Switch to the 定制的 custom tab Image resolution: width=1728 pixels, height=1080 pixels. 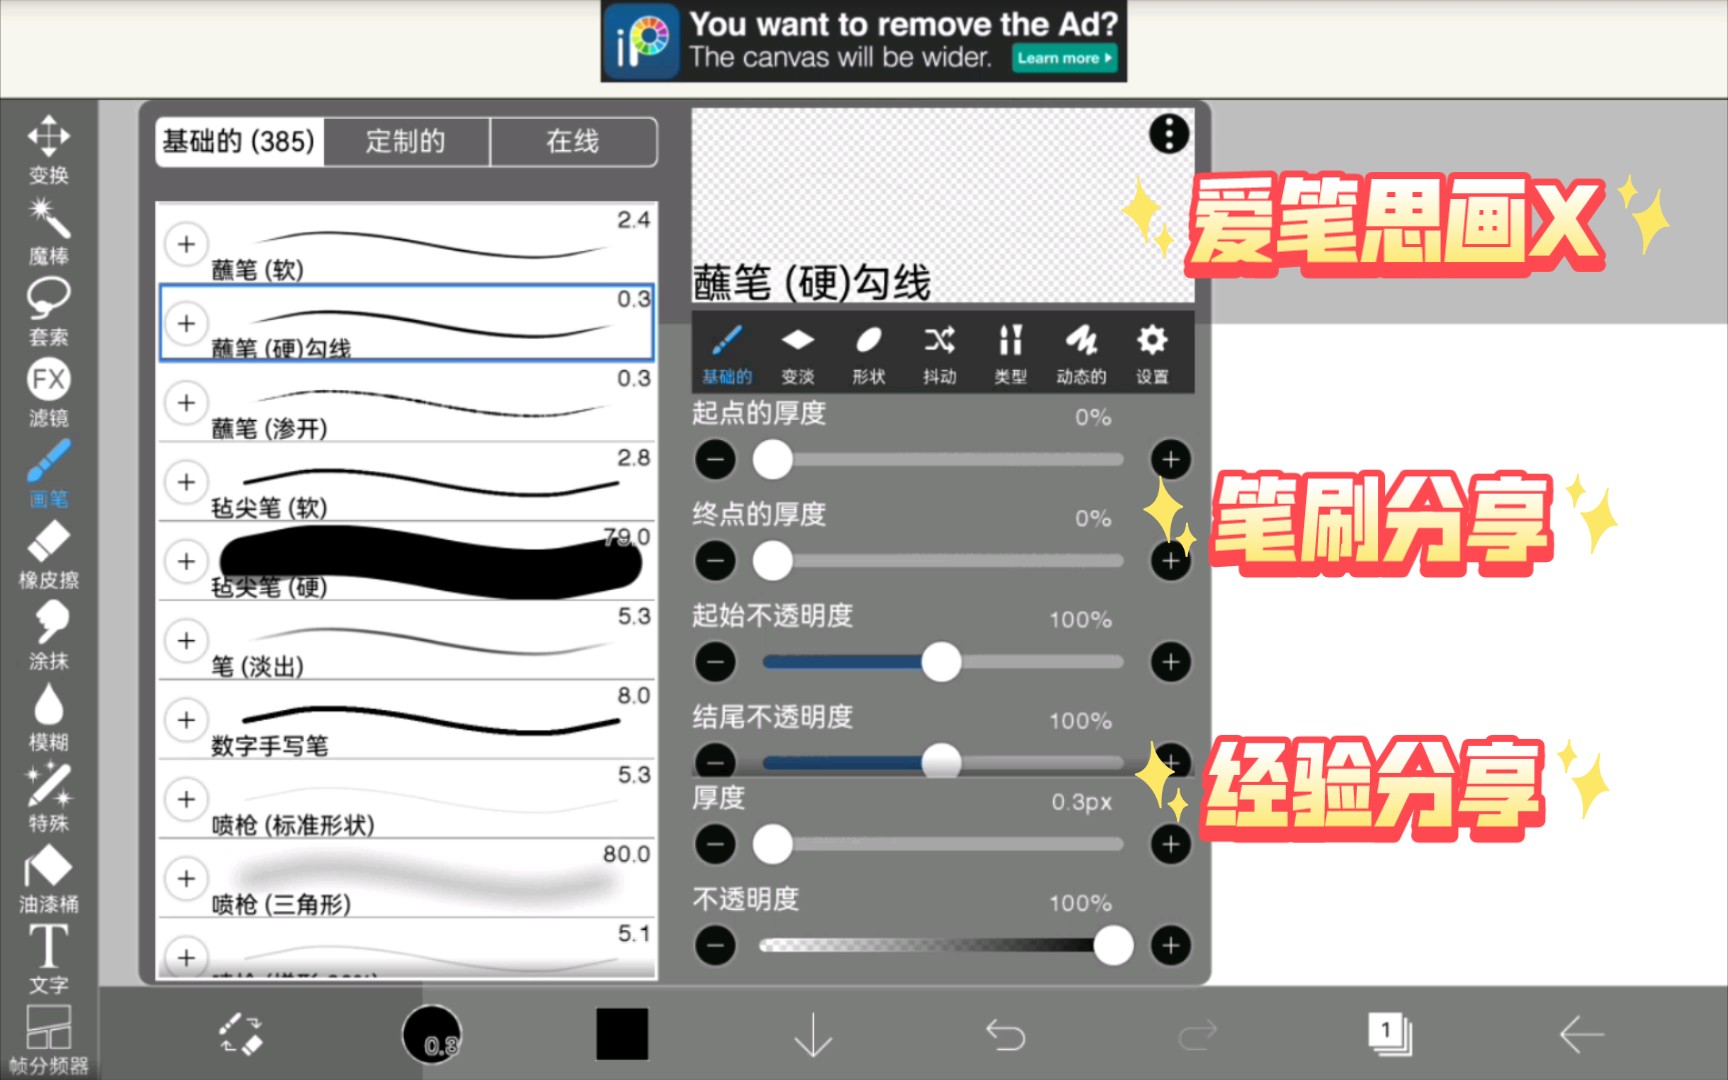[406, 141]
